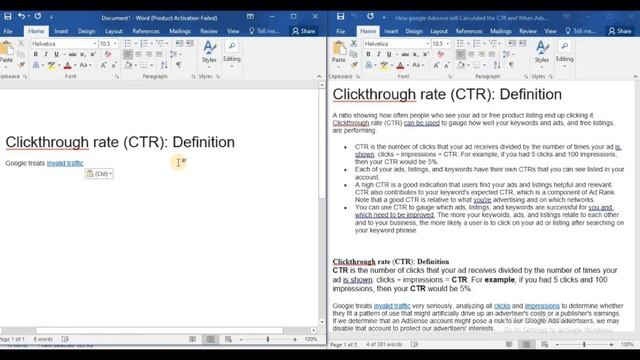Align text left in the left window

click(x=128, y=54)
